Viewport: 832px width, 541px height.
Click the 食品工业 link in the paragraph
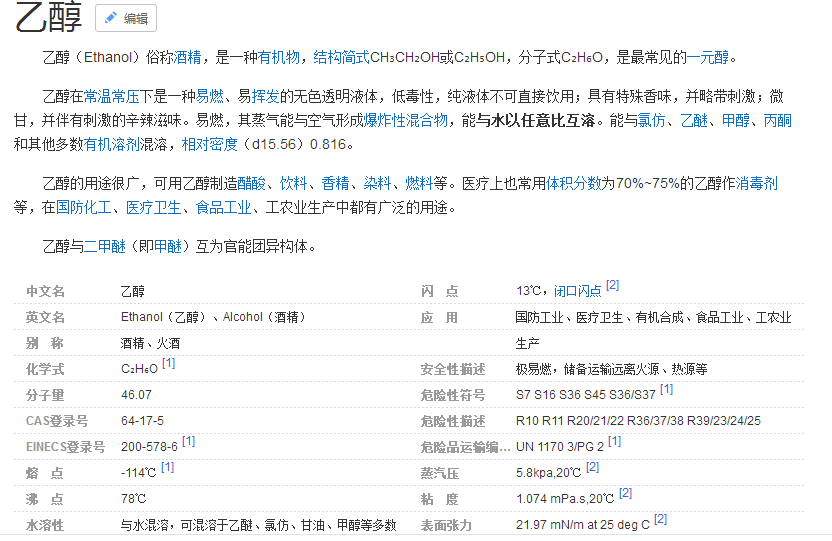(223, 207)
